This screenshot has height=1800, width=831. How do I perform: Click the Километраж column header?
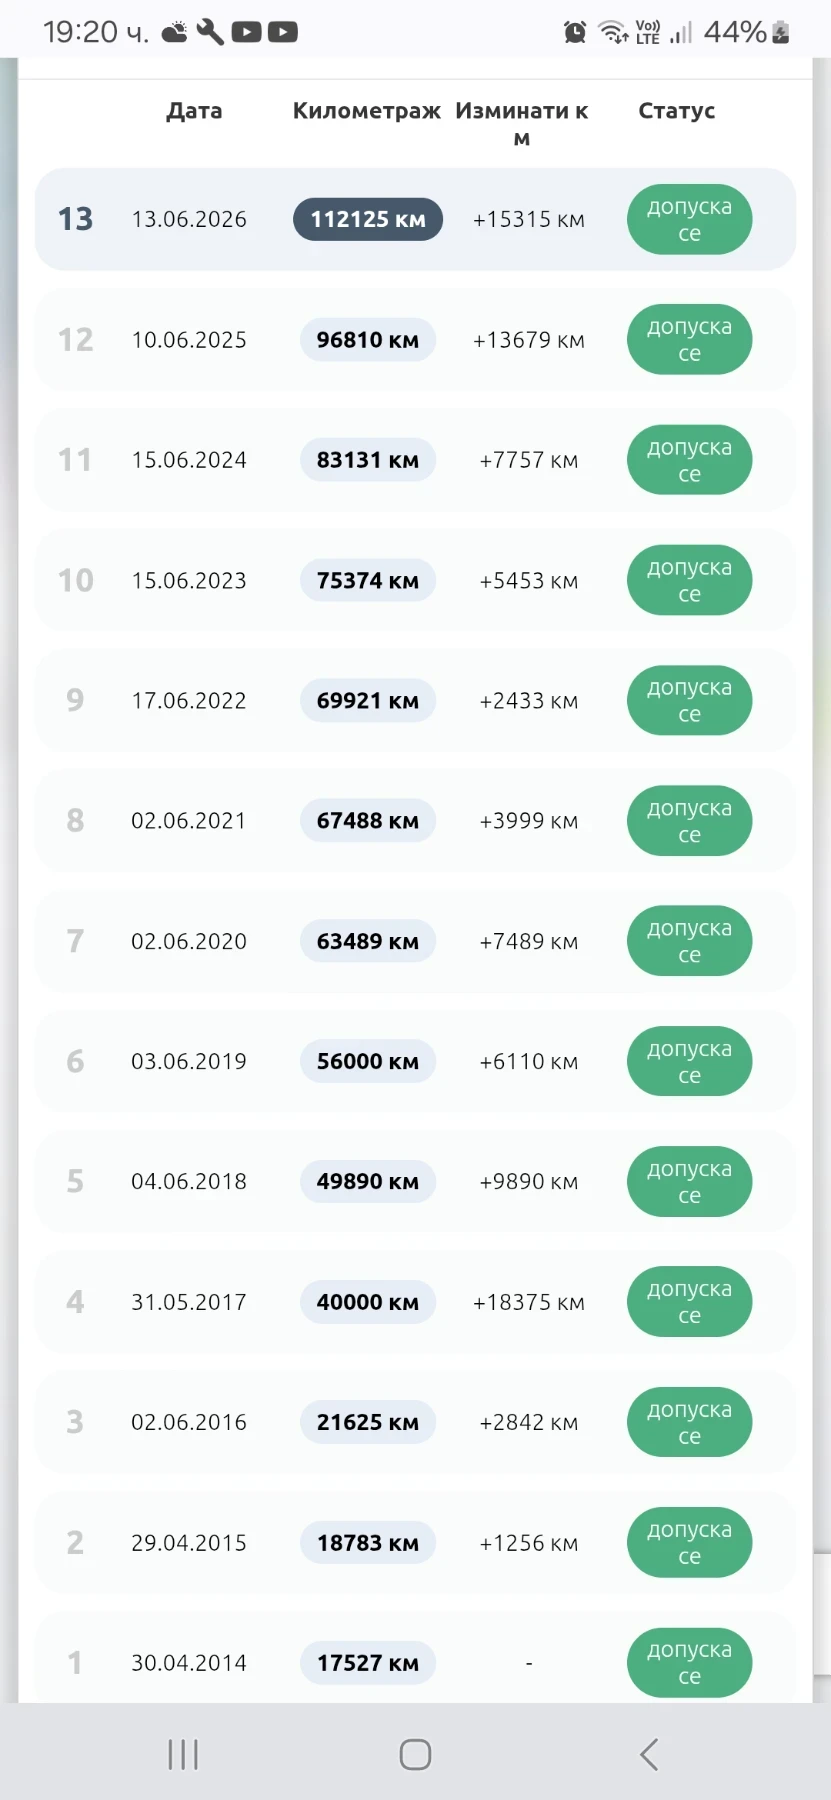pyautogui.click(x=367, y=111)
